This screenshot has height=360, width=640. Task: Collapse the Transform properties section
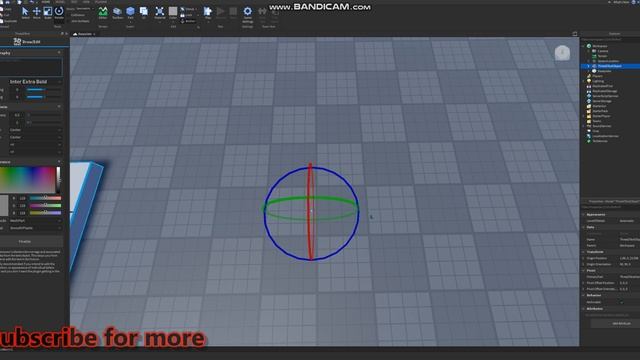pos(583,252)
